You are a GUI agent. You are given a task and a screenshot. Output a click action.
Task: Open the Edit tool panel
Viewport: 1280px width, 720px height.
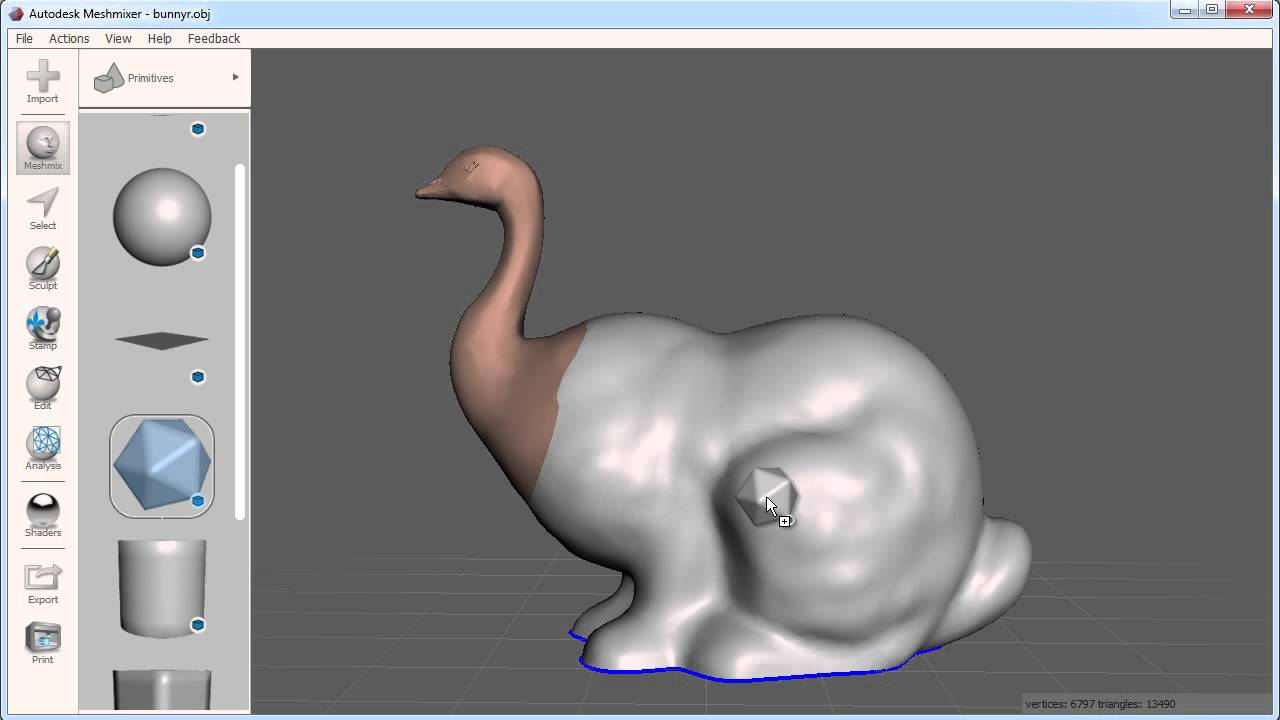point(43,389)
